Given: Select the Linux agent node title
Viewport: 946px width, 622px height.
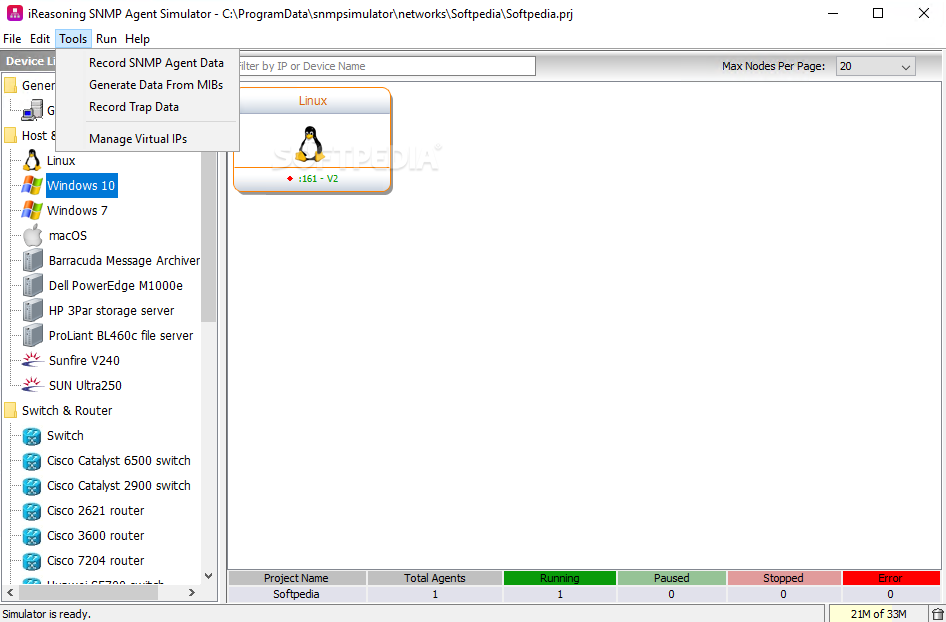Looking at the screenshot, I should click(x=313, y=101).
